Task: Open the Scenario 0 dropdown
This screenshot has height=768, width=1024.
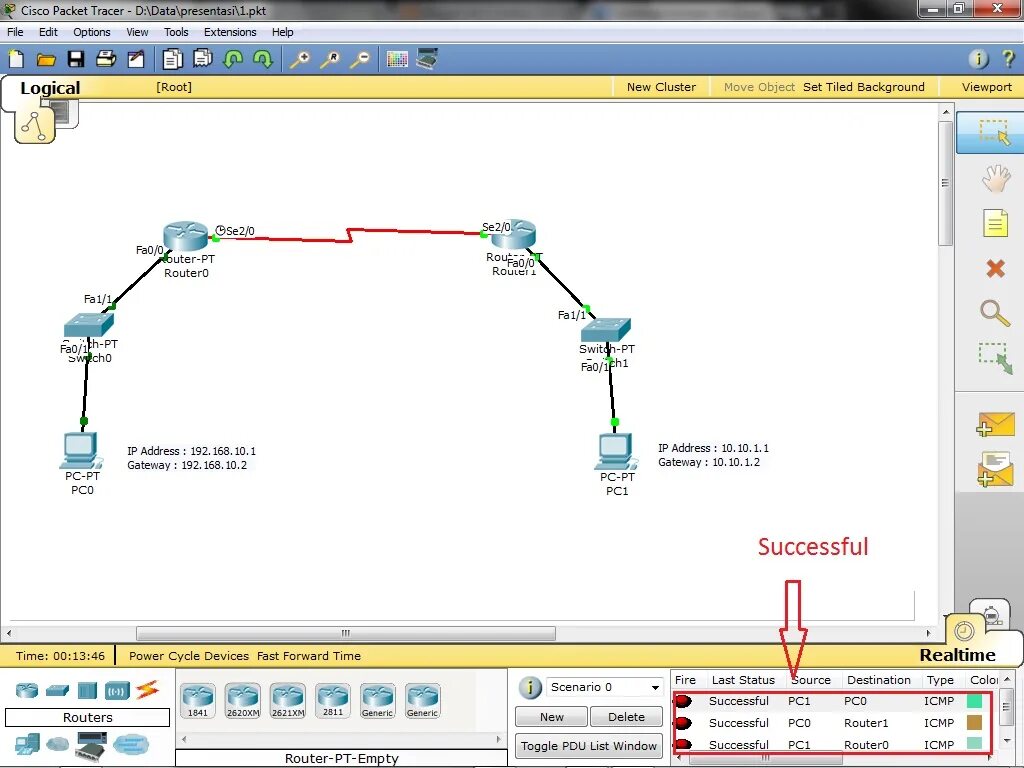Action: (604, 687)
